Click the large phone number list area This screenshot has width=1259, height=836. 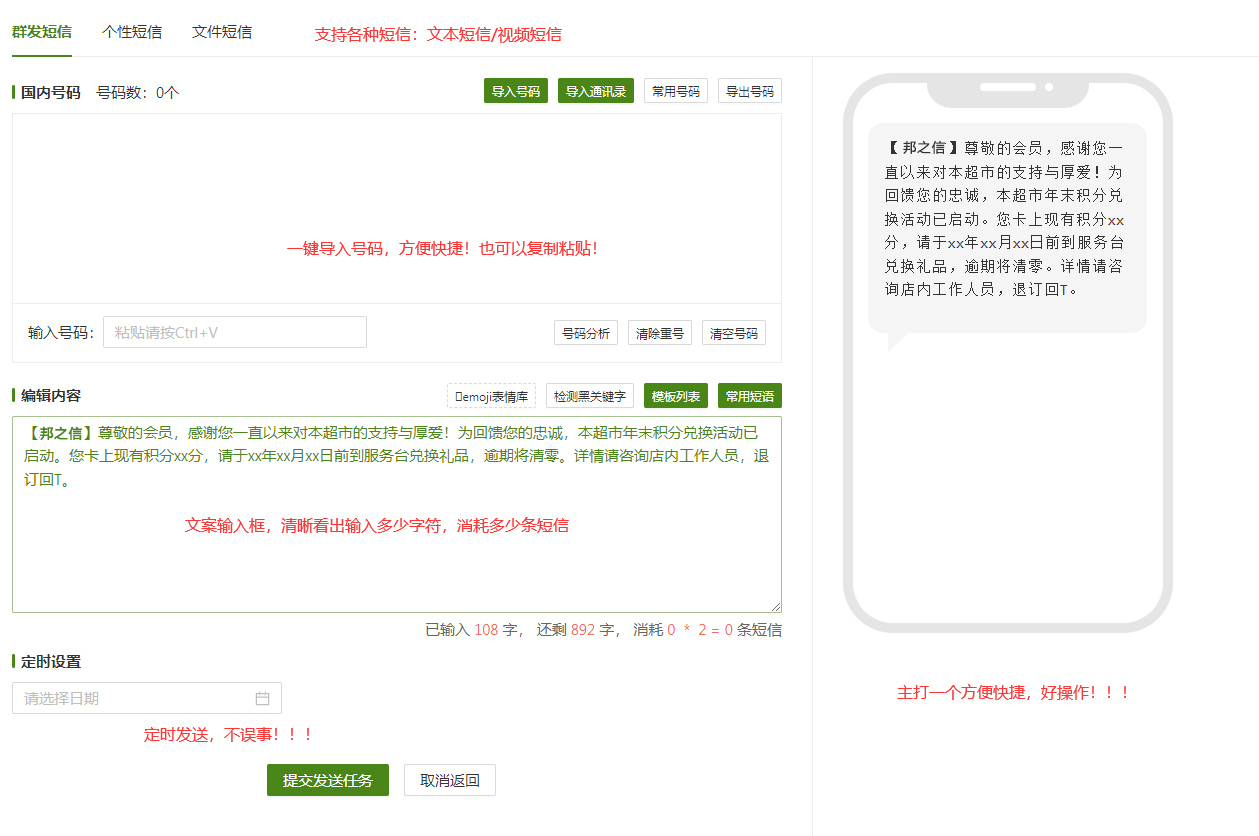[397, 208]
